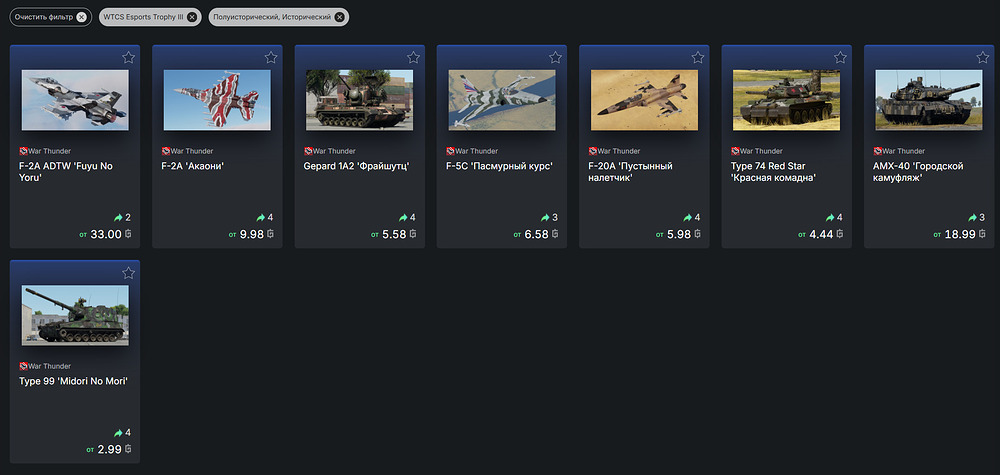Click the AMX-40 'Городской камуфляж' title
Viewport: 1000px width, 475px height.
pyautogui.click(x=918, y=172)
